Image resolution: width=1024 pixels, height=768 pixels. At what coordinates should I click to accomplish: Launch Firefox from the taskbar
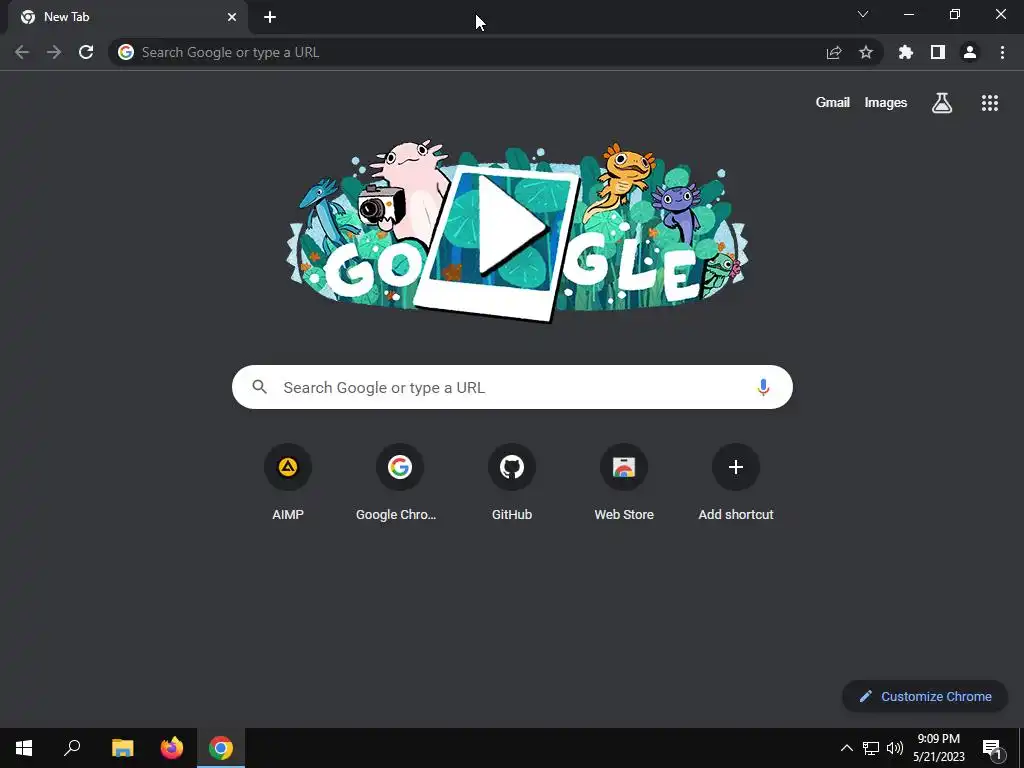[x=172, y=748]
